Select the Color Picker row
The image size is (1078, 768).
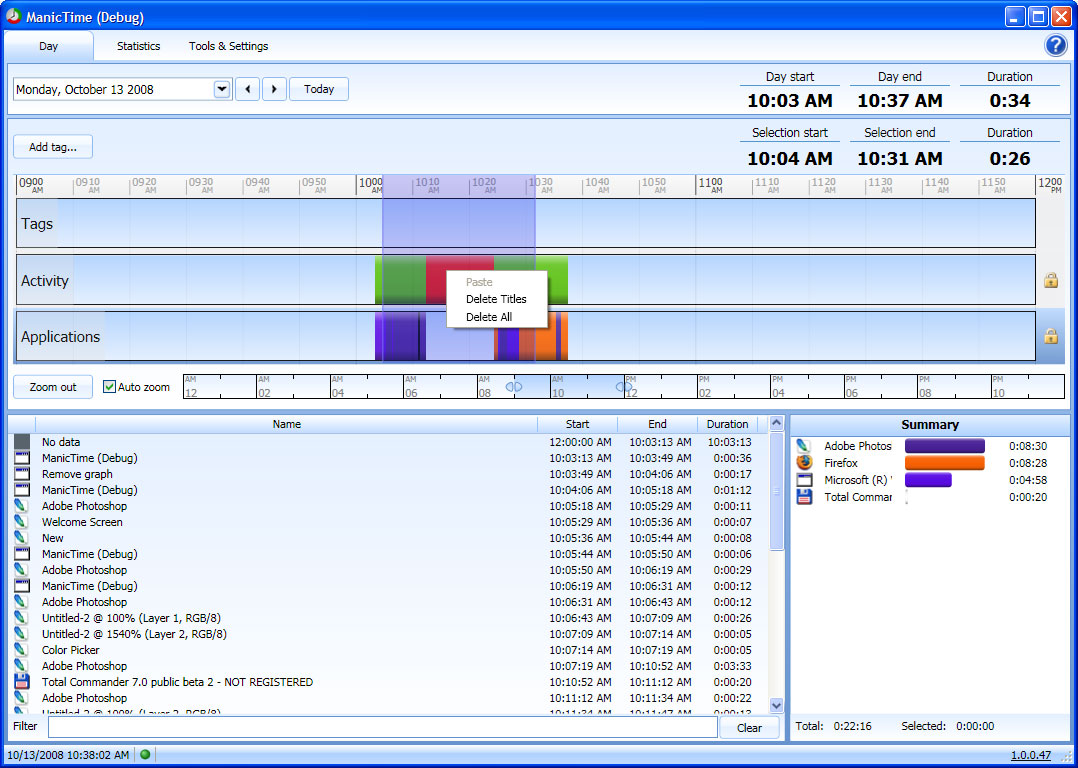pos(389,650)
